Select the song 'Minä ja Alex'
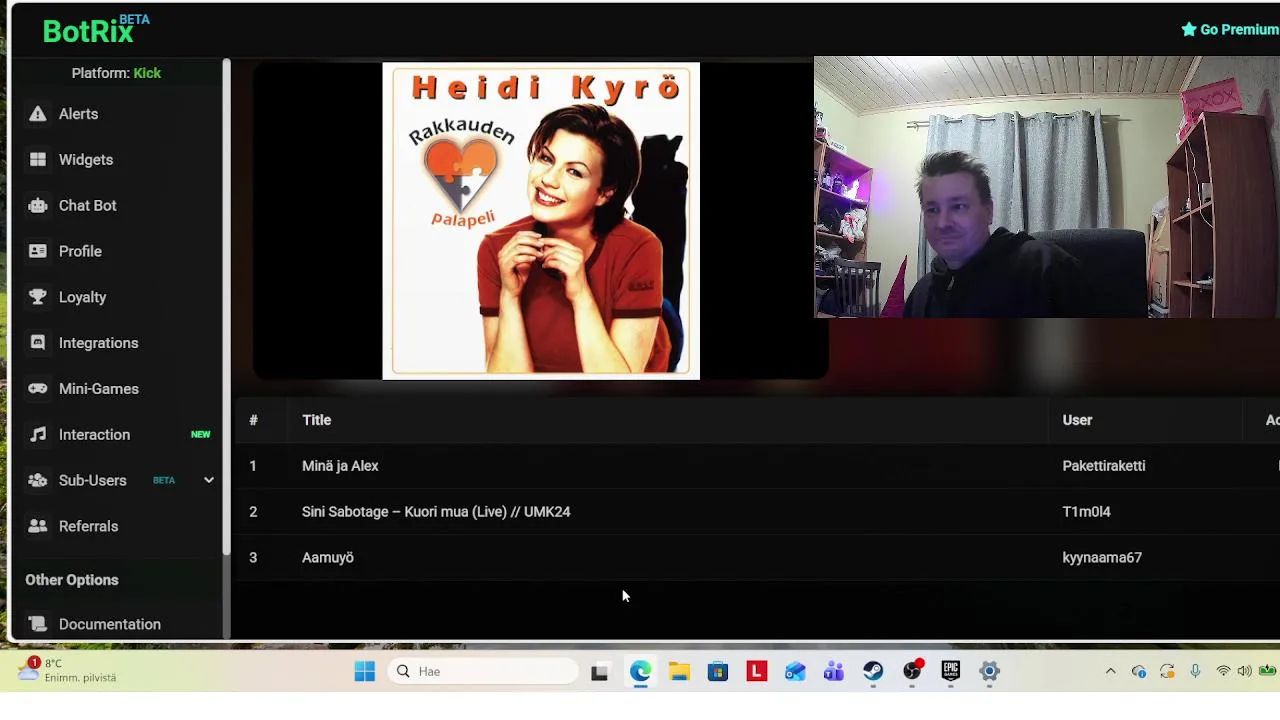 click(340, 466)
